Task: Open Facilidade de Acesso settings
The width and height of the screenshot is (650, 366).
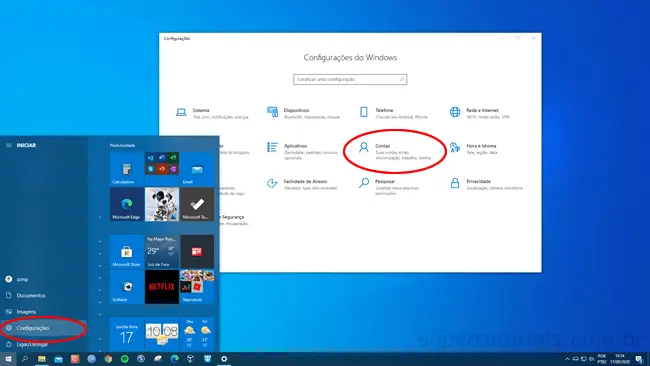Action: (x=302, y=184)
